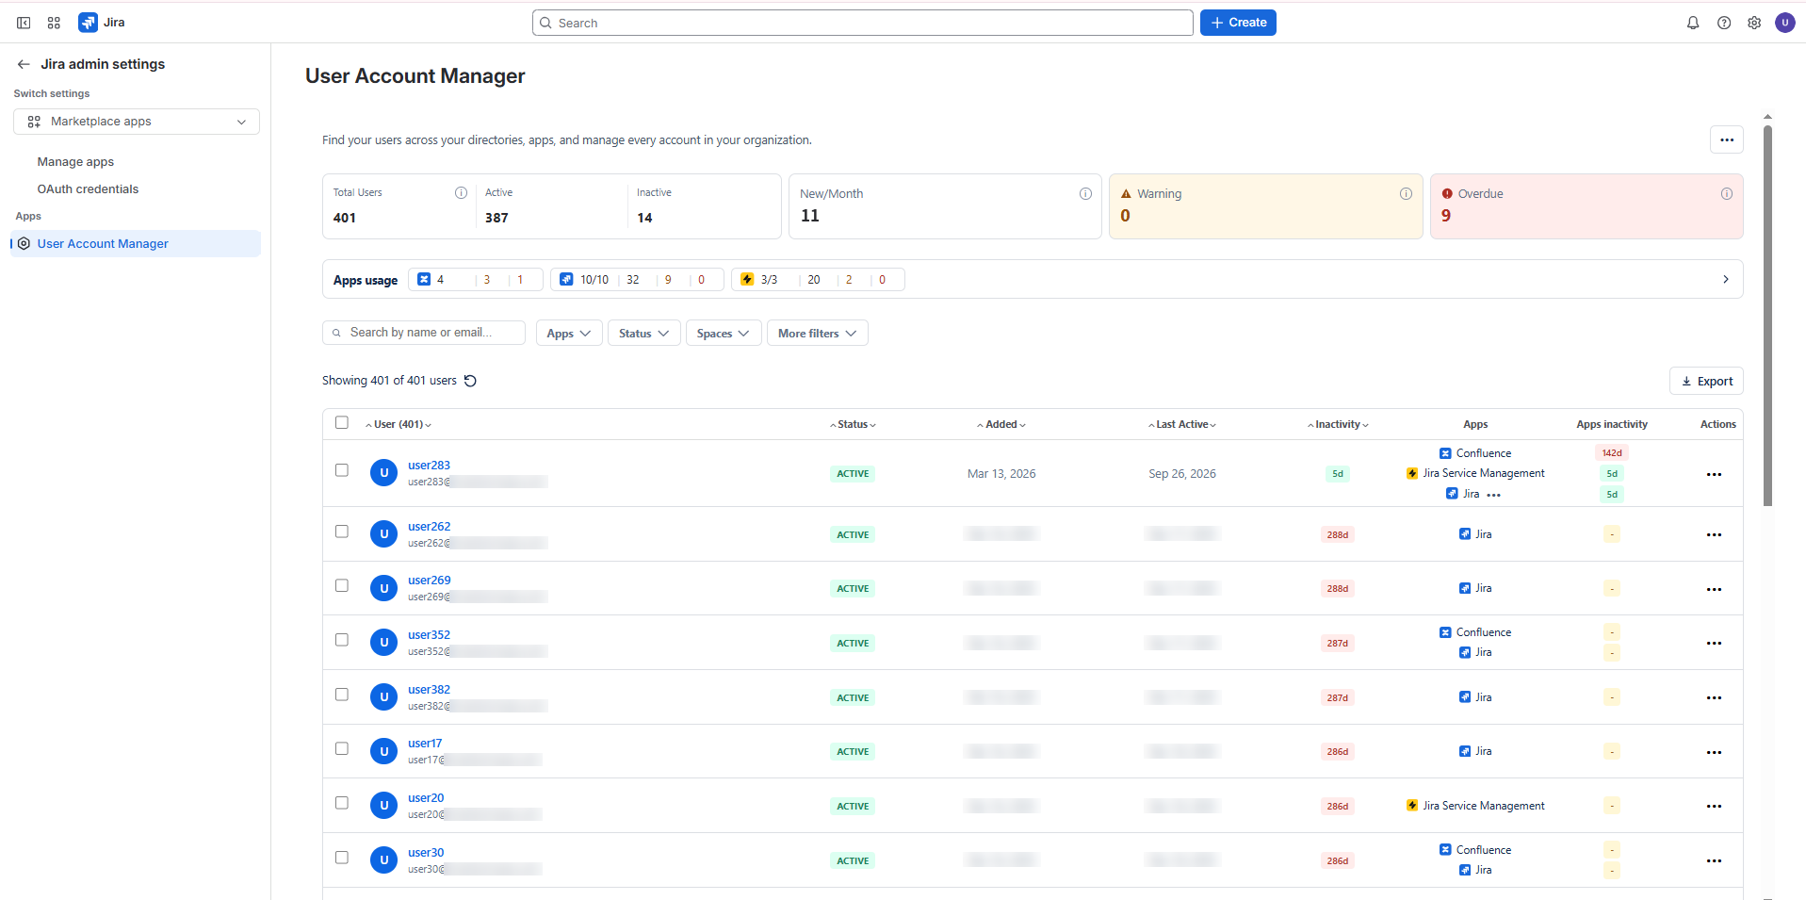Open Manage apps in the sidebar
Viewport: 1806px width, 900px height.
click(76, 162)
